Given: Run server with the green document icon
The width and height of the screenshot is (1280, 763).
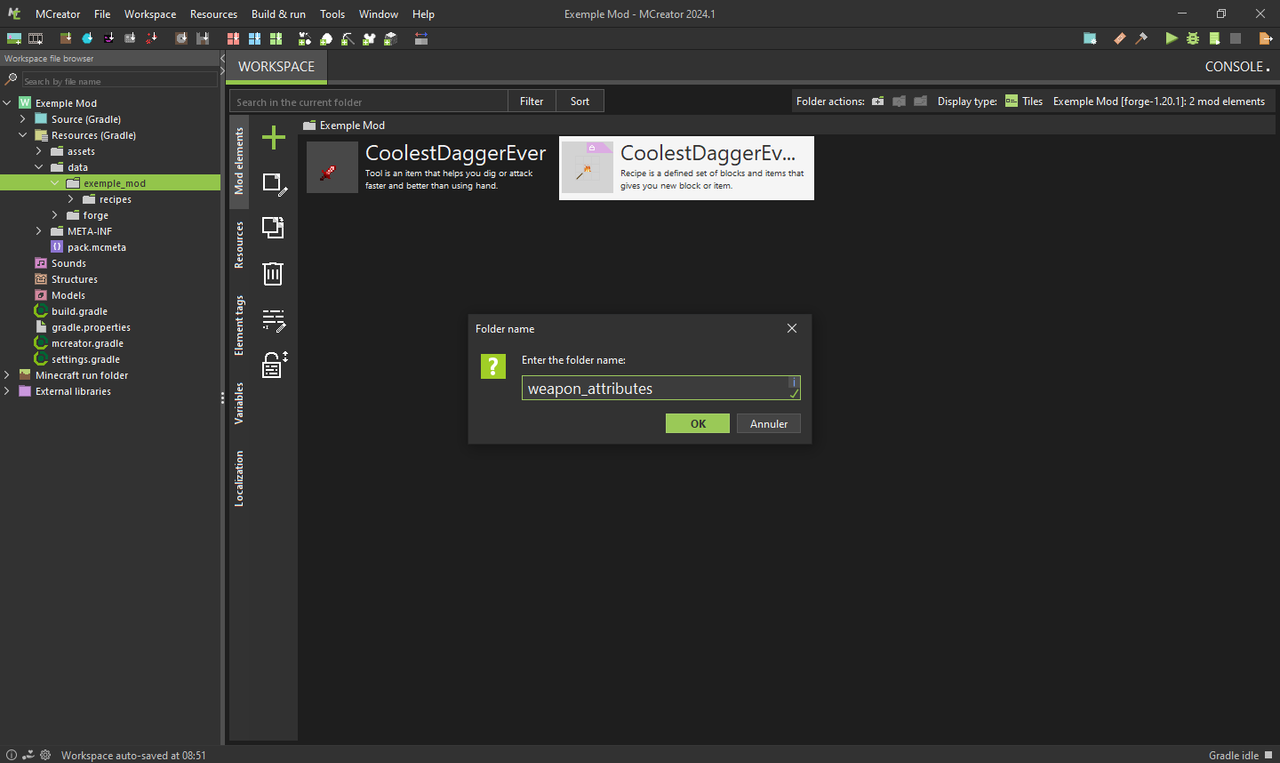Looking at the screenshot, I should click(x=1215, y=39).
